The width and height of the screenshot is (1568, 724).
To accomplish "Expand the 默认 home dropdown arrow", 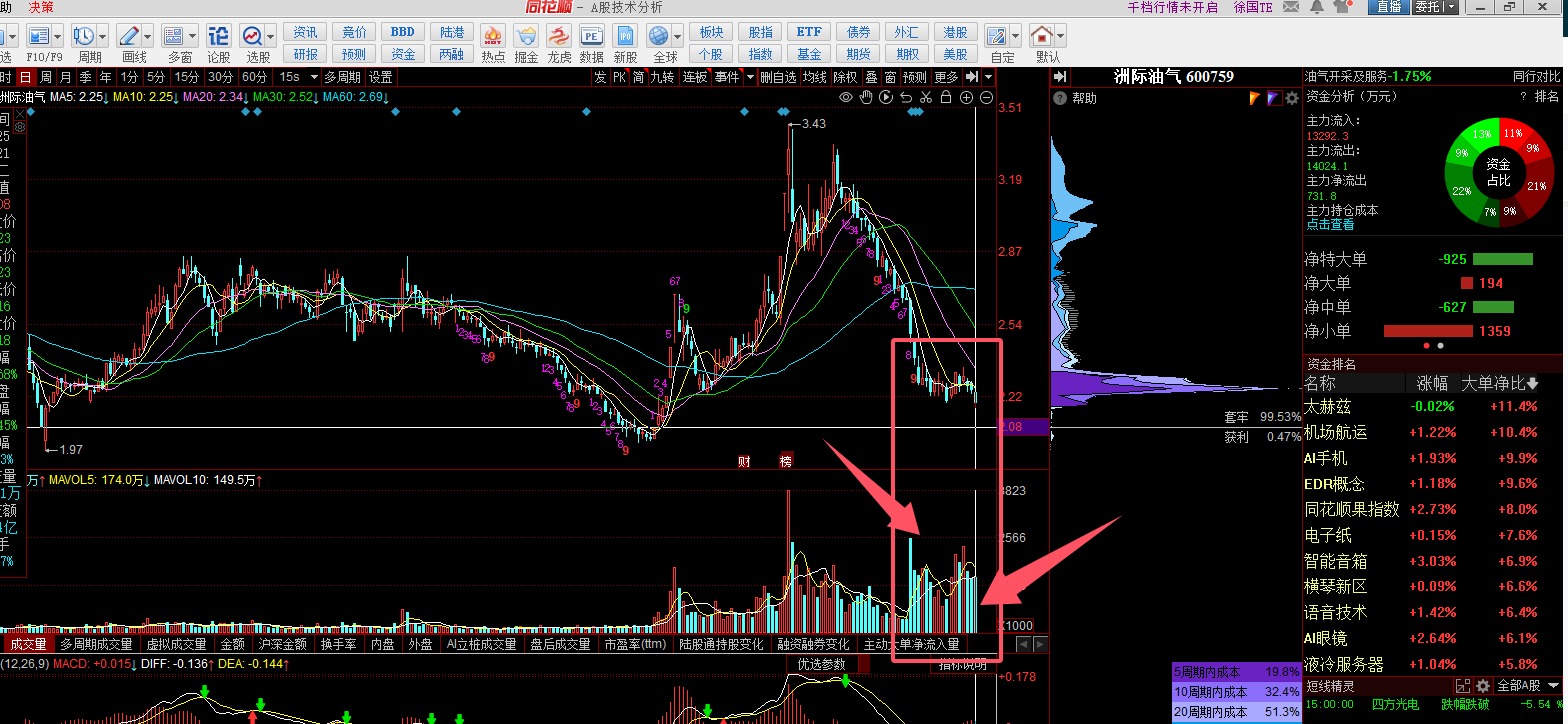I will point(1060,36).
